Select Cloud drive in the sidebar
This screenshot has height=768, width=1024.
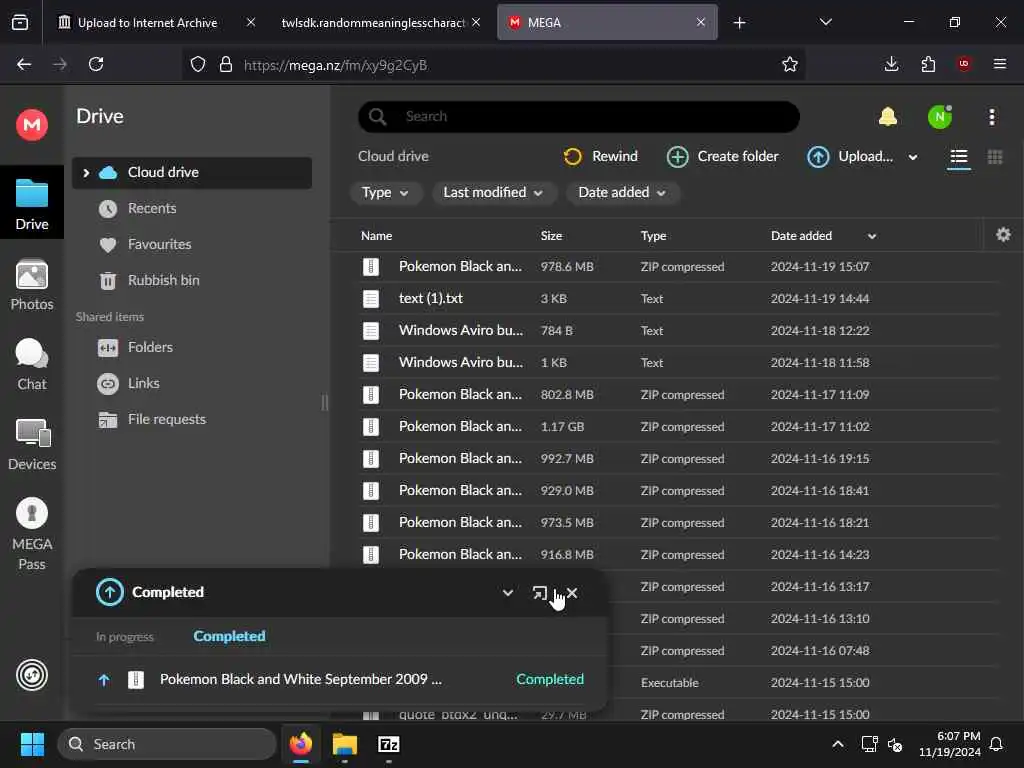coord(191,172)
